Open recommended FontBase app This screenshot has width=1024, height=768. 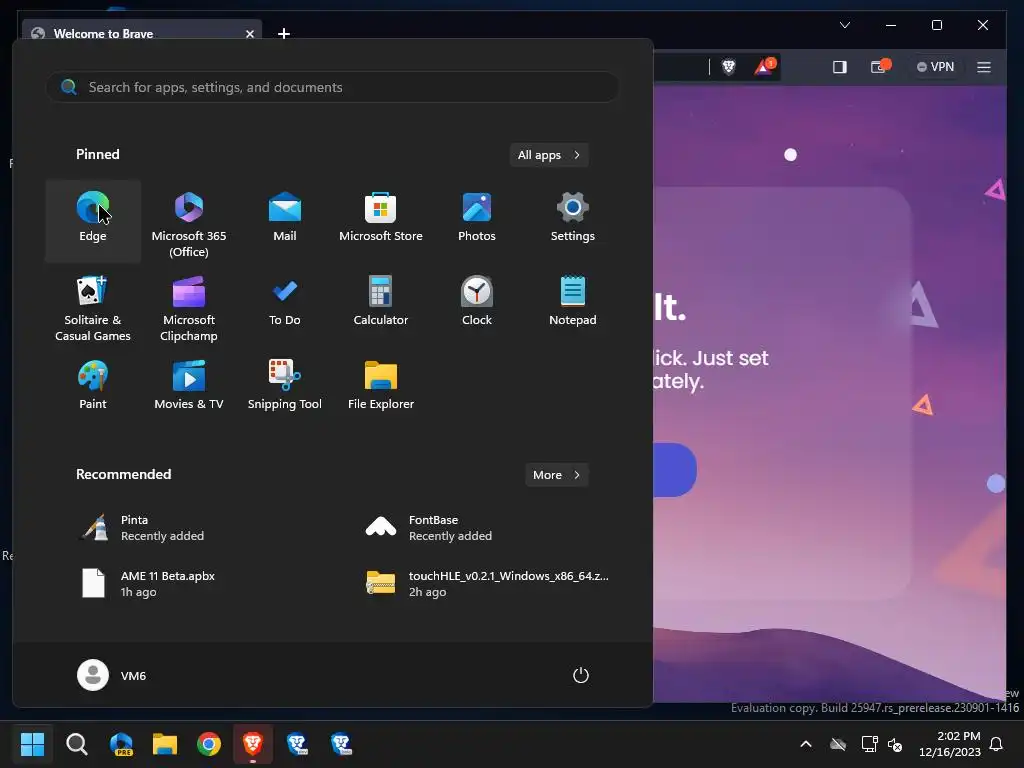tap(477, 528)
